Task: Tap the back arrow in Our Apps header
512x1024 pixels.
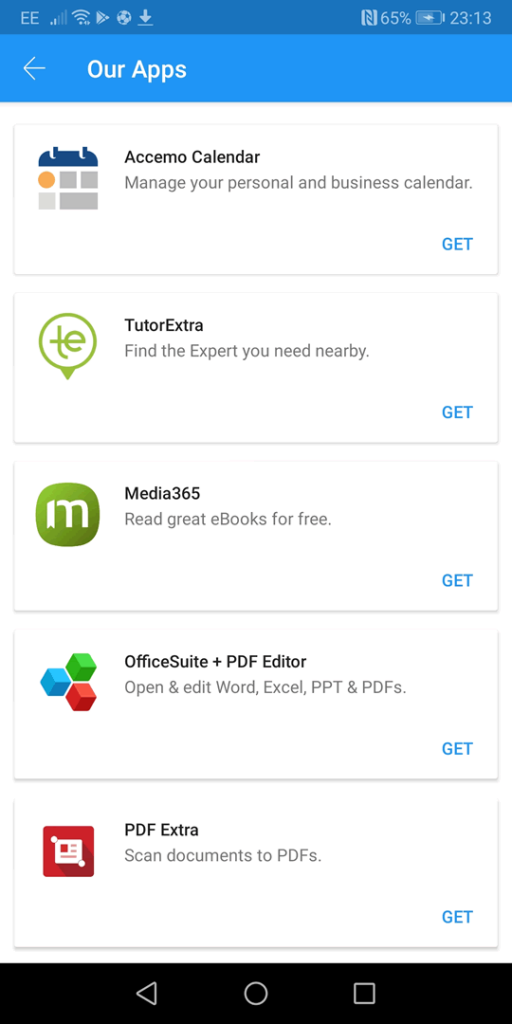Action: pos(34,69)
